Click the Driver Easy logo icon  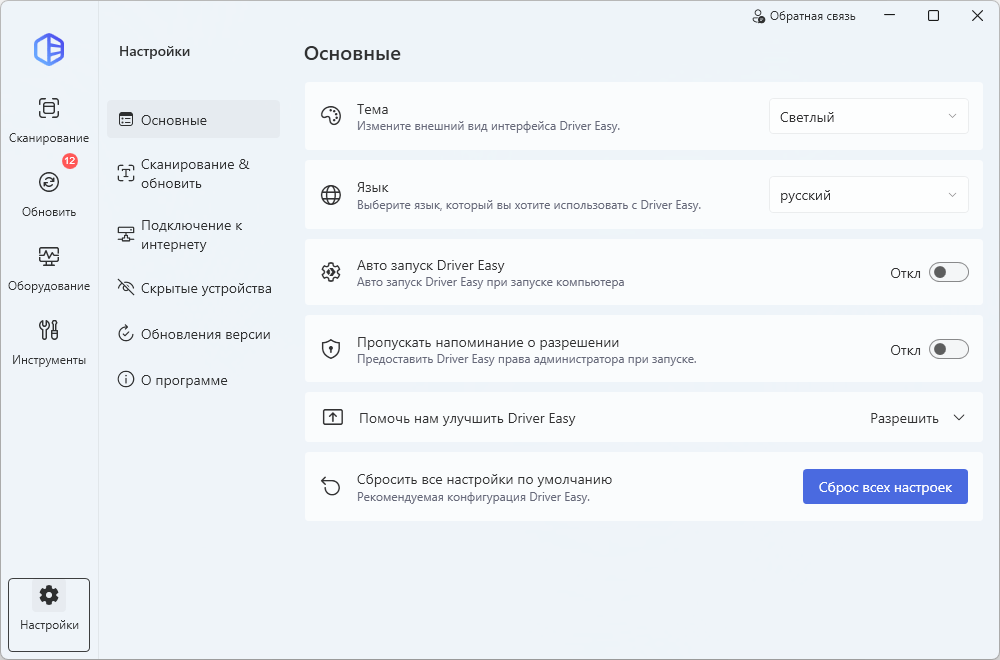pyautogui.click(x=49, y=50)
